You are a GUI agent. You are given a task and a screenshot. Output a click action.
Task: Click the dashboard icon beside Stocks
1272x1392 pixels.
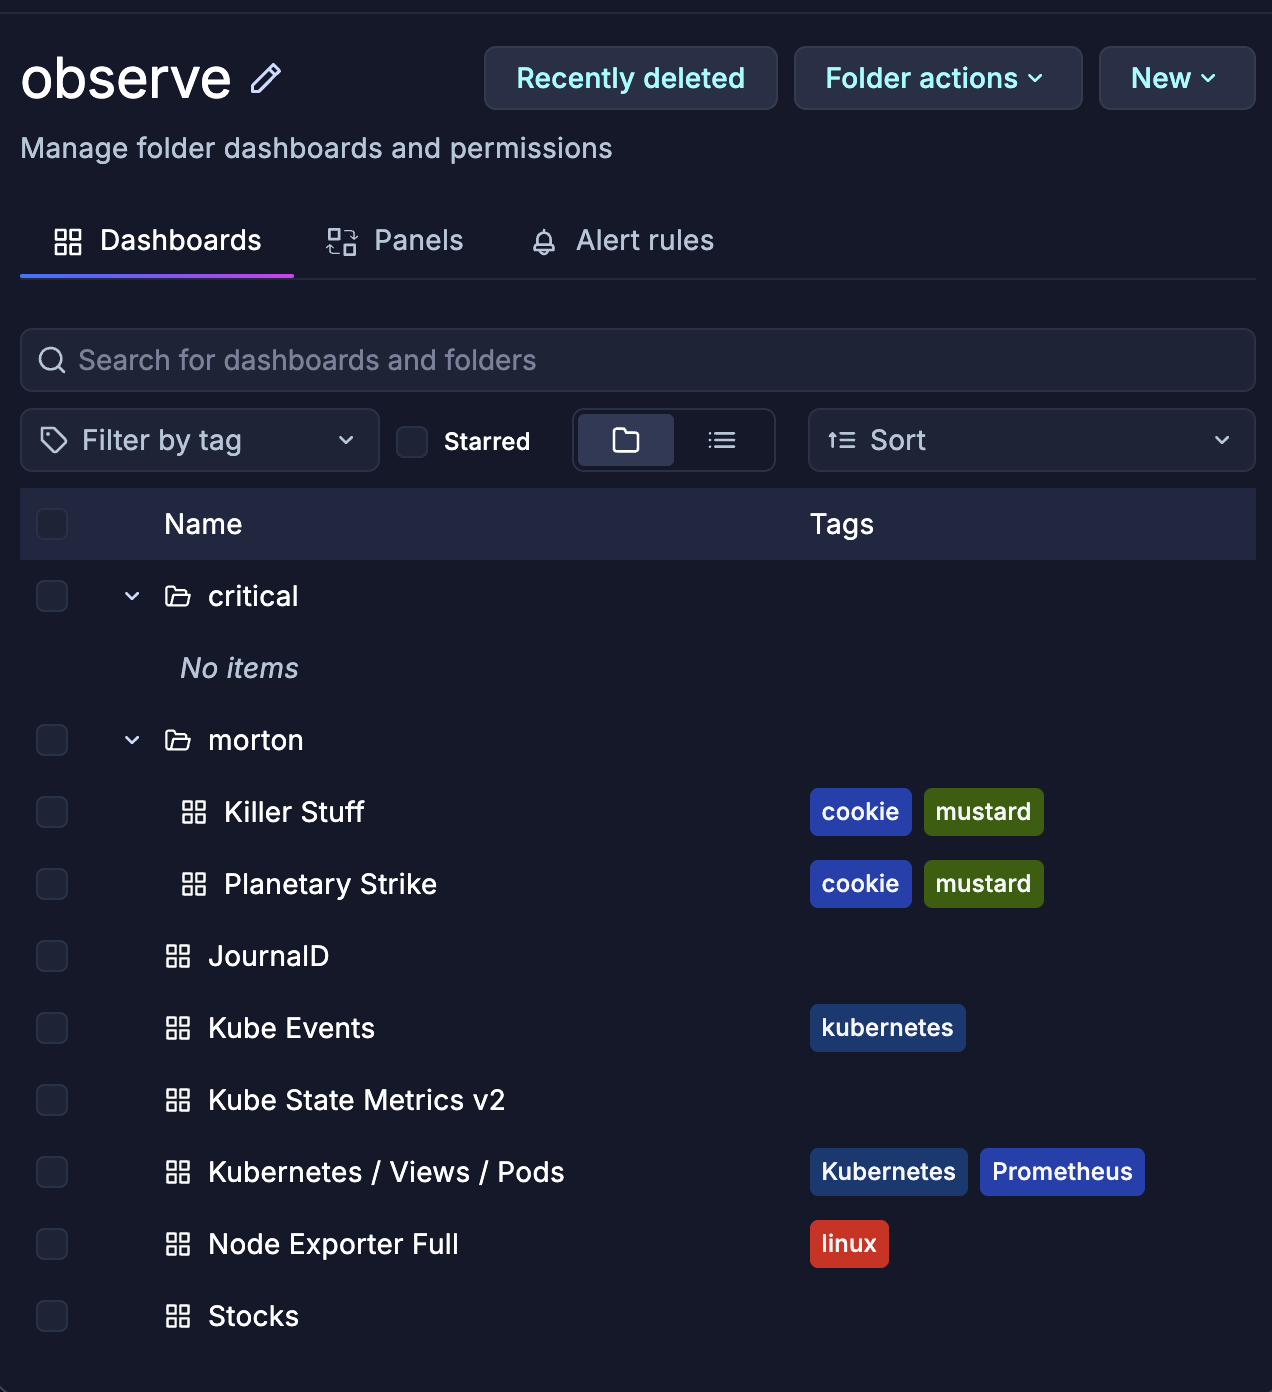tap(178, 1316)
